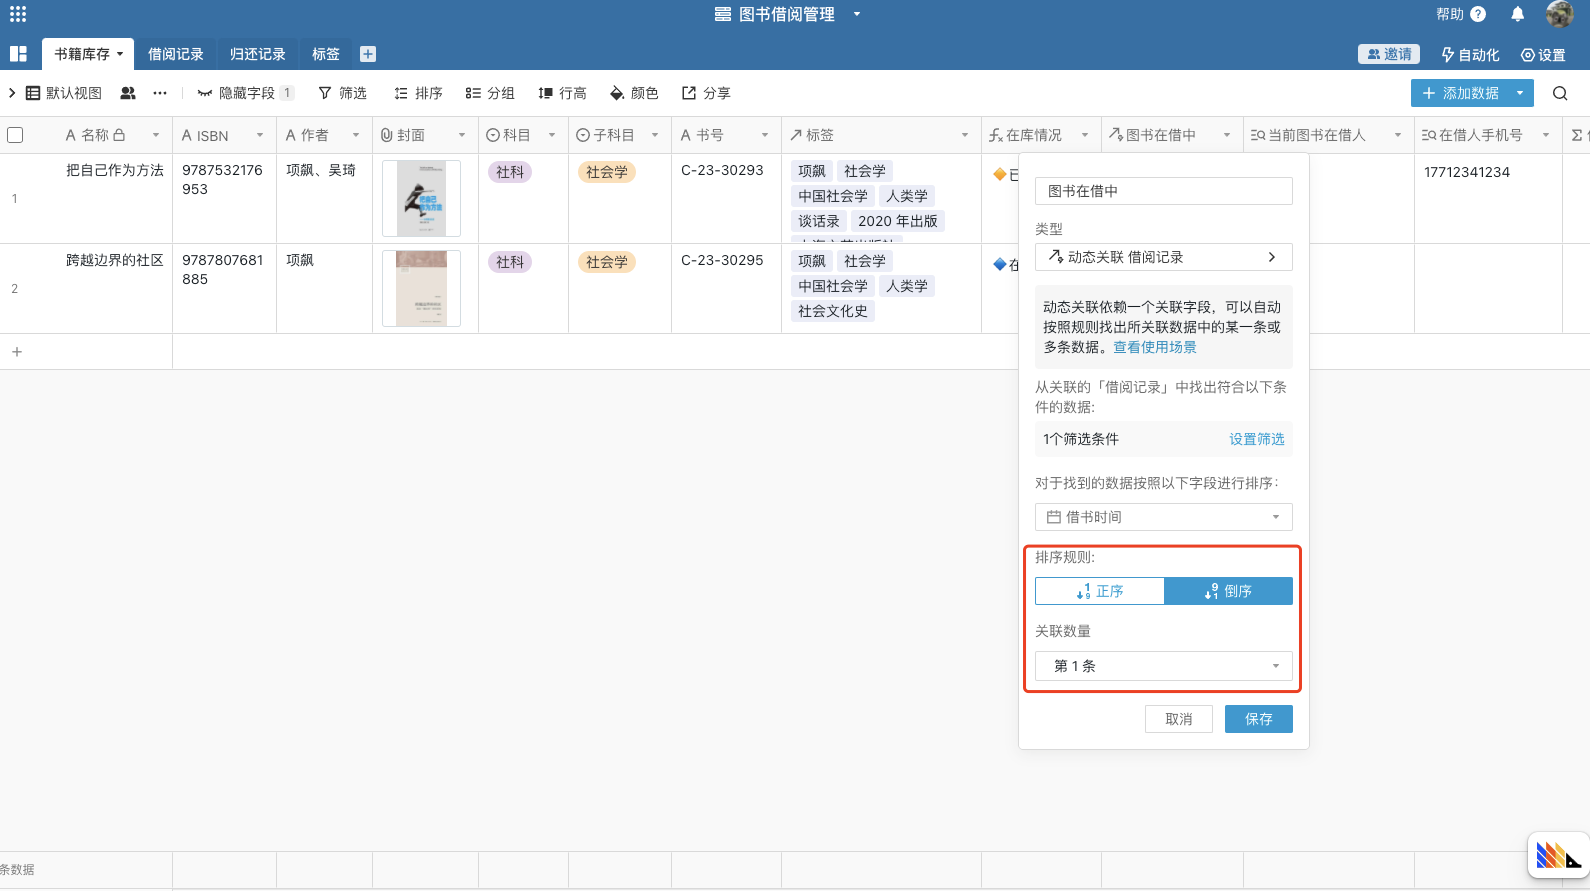Image resolution: width=1590 pixels, height=891 pixels.
Task: Open the app grid launcher icon
Action: 18,14
